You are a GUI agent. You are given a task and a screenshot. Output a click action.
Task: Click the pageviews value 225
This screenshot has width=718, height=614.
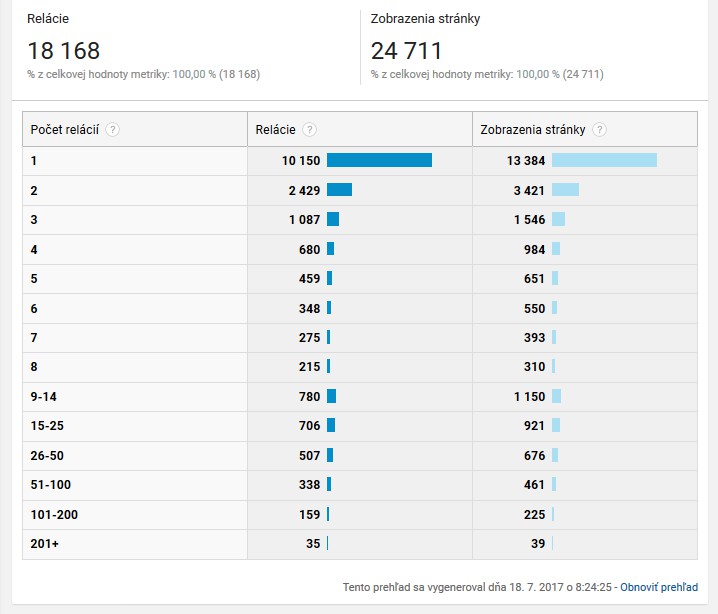pyautogui.click(x=534, y=515)
